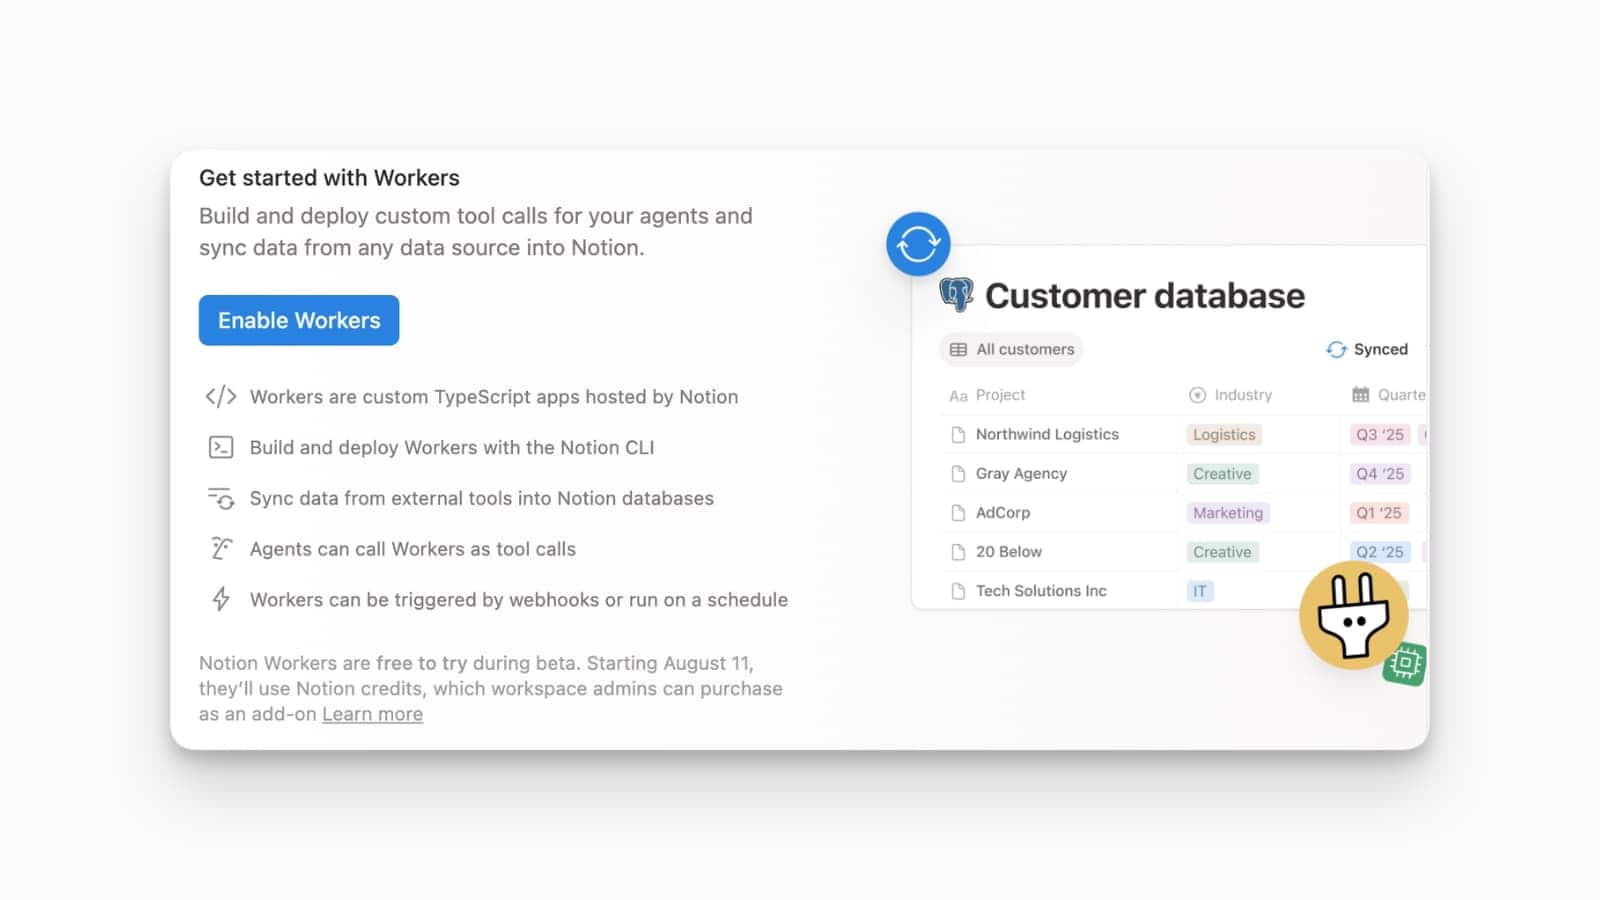This screenshot has height=900, width=1600.
Task: Click 'Agents can call Workers as tool calls'
Action: 413,549
